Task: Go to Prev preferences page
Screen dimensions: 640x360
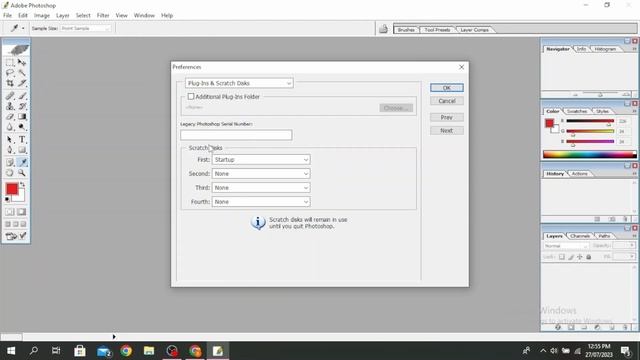Action: point(447,118)
